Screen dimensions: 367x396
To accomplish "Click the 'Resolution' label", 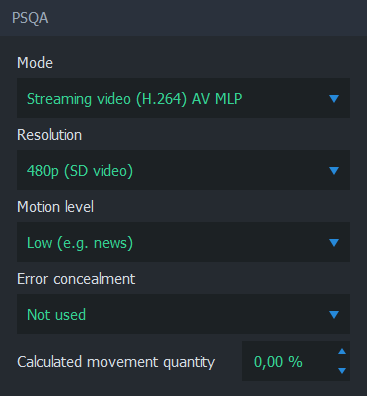I will pyautogui.click(x=49, y=135).
